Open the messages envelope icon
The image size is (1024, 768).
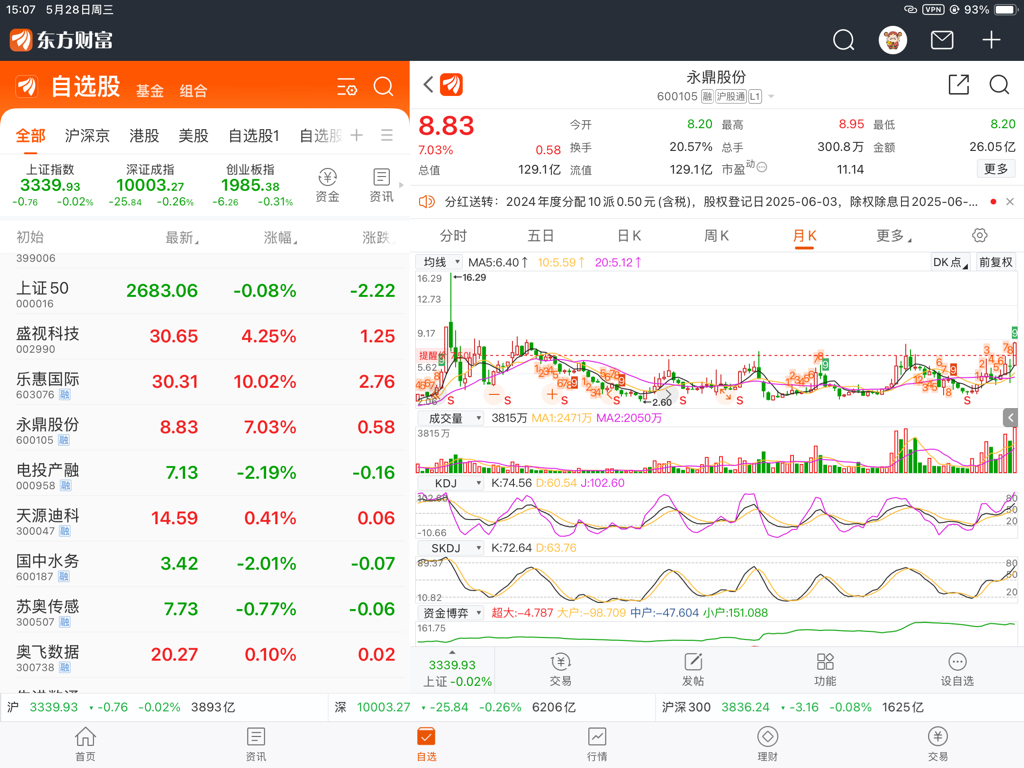942,40
